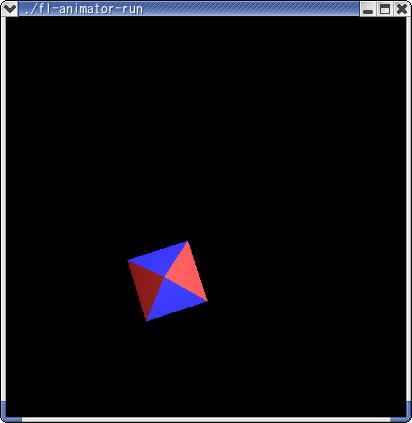This screenshot has width=412, height=423.
Task: Click the leftmost corner of the shape
Action: pos(128,261)
